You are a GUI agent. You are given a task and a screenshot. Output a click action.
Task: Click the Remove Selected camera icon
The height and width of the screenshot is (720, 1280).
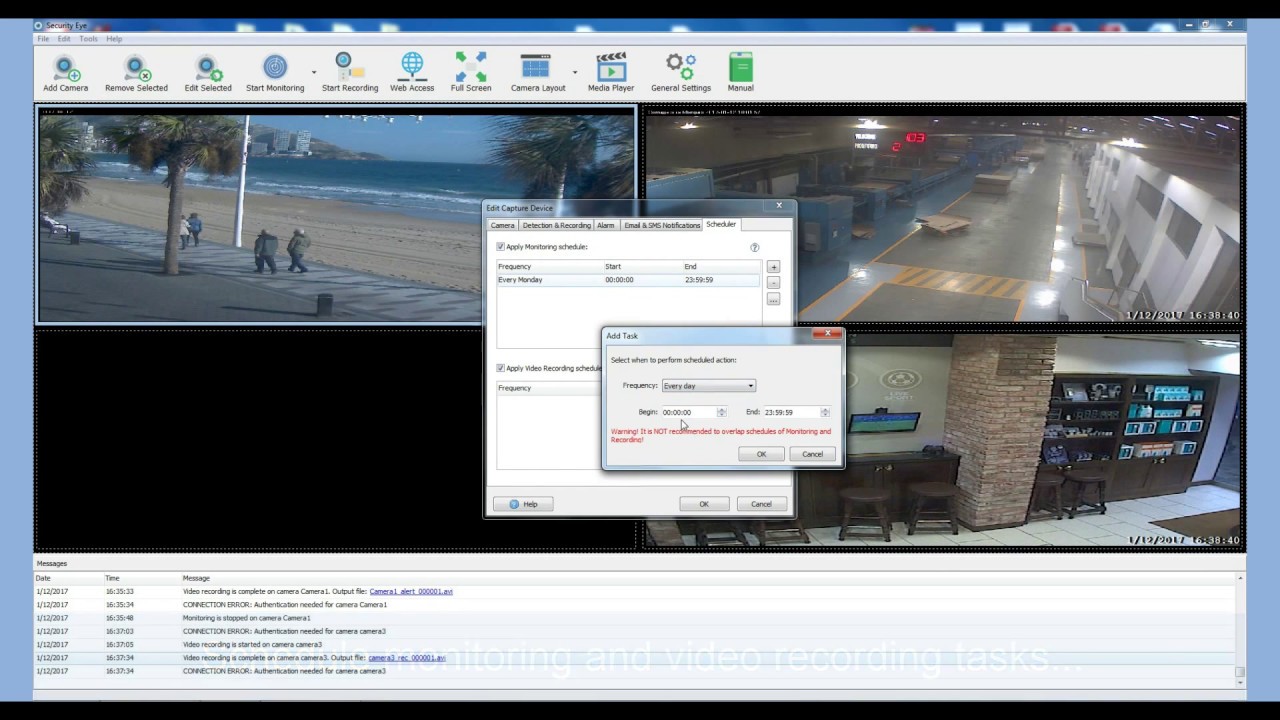click(x=136, y=68)
